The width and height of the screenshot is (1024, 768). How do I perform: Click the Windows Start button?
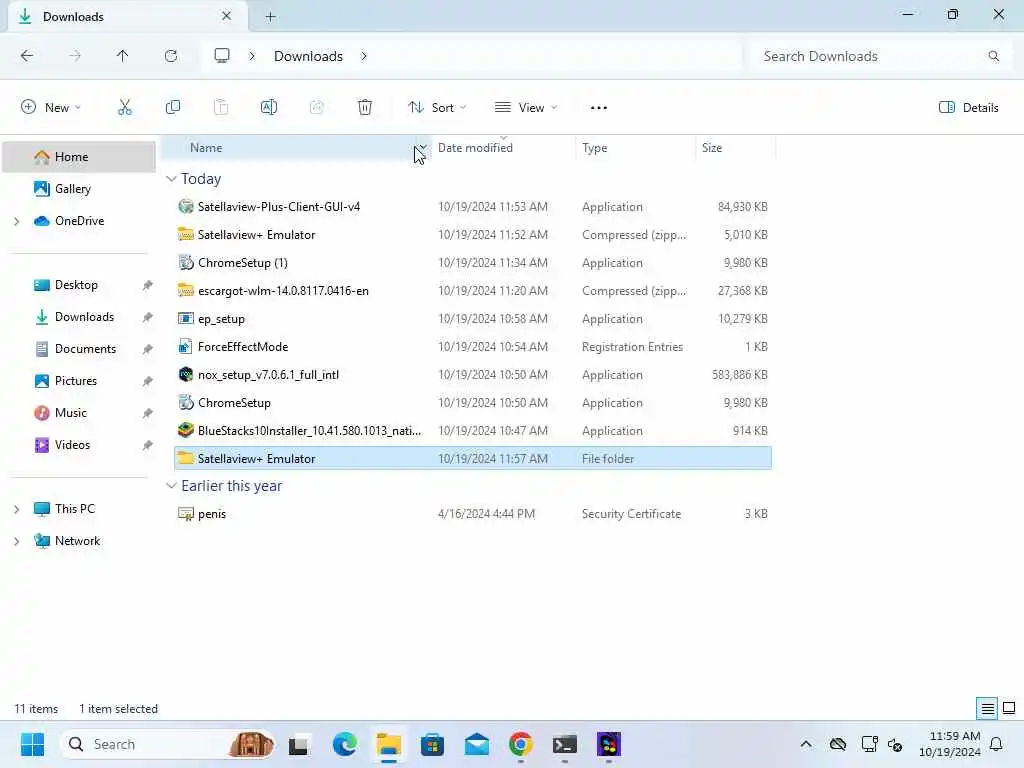tap(32, 744)
